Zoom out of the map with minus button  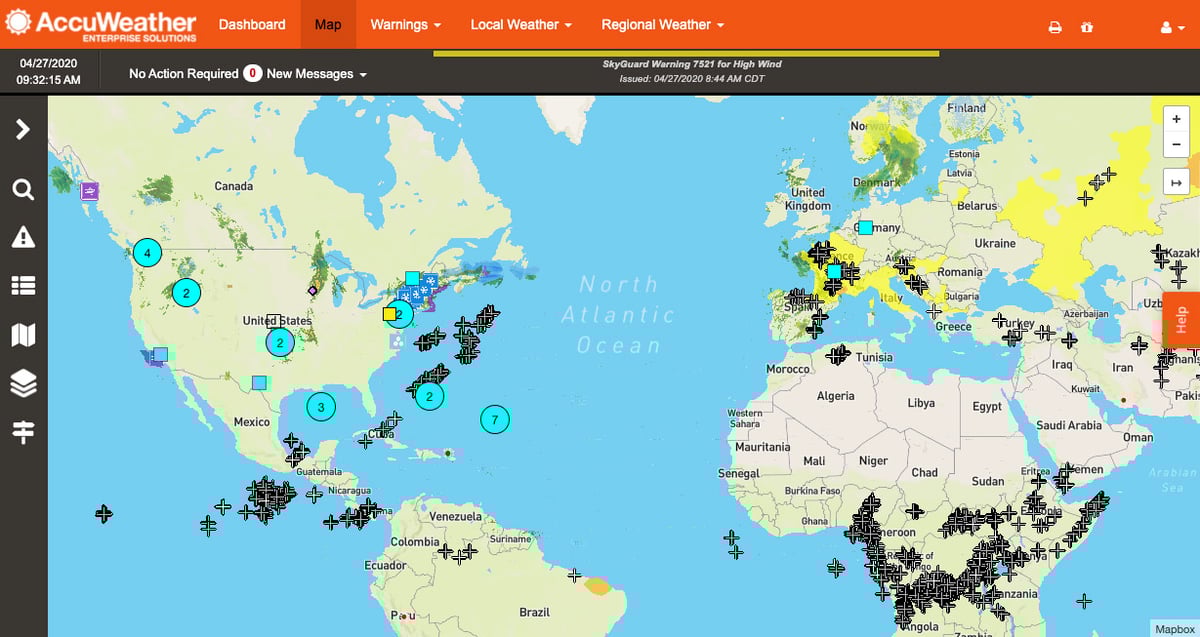(x=1177, y=144)
